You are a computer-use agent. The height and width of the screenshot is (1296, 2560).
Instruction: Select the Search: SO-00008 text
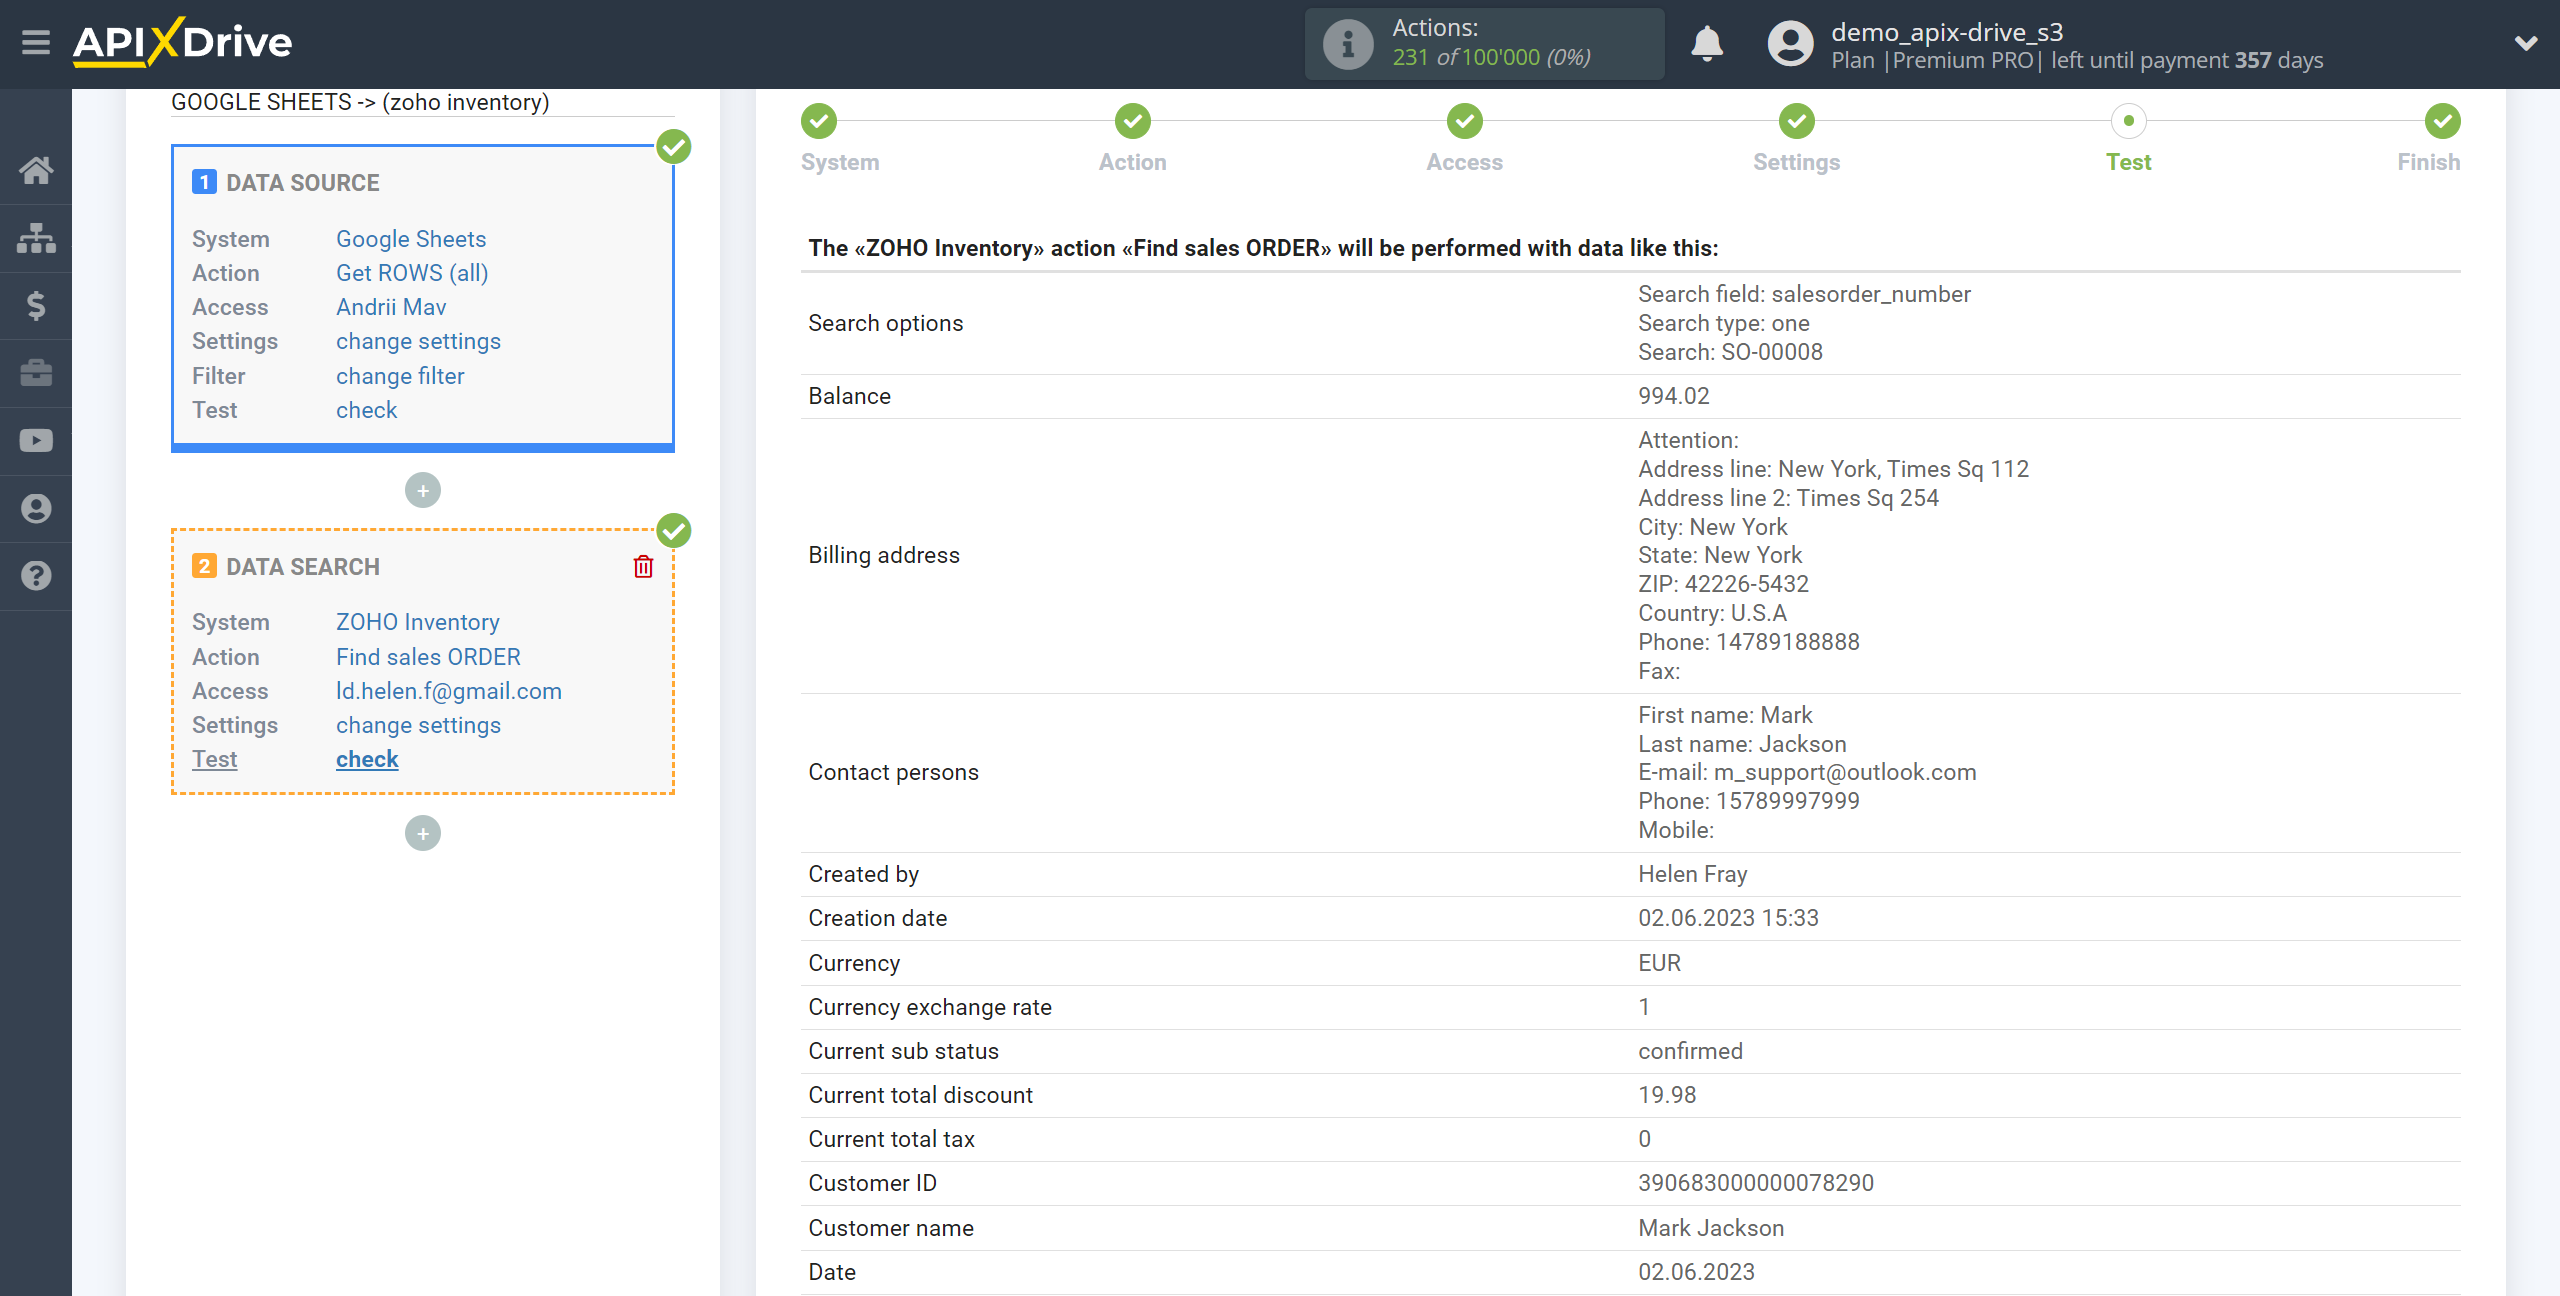(x=1730, y=352)
